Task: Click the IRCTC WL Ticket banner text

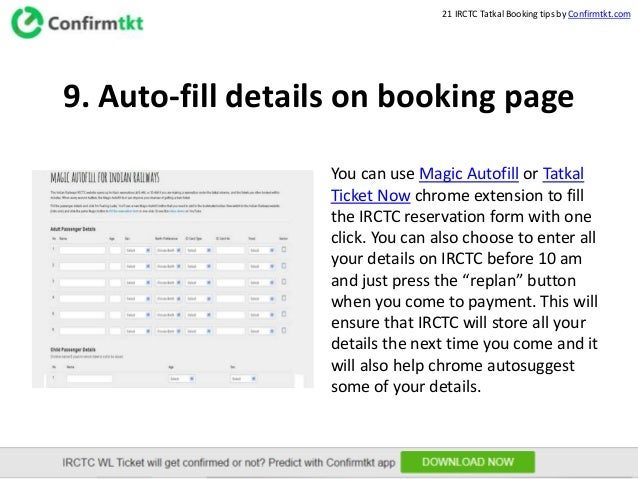Action: 229,462
